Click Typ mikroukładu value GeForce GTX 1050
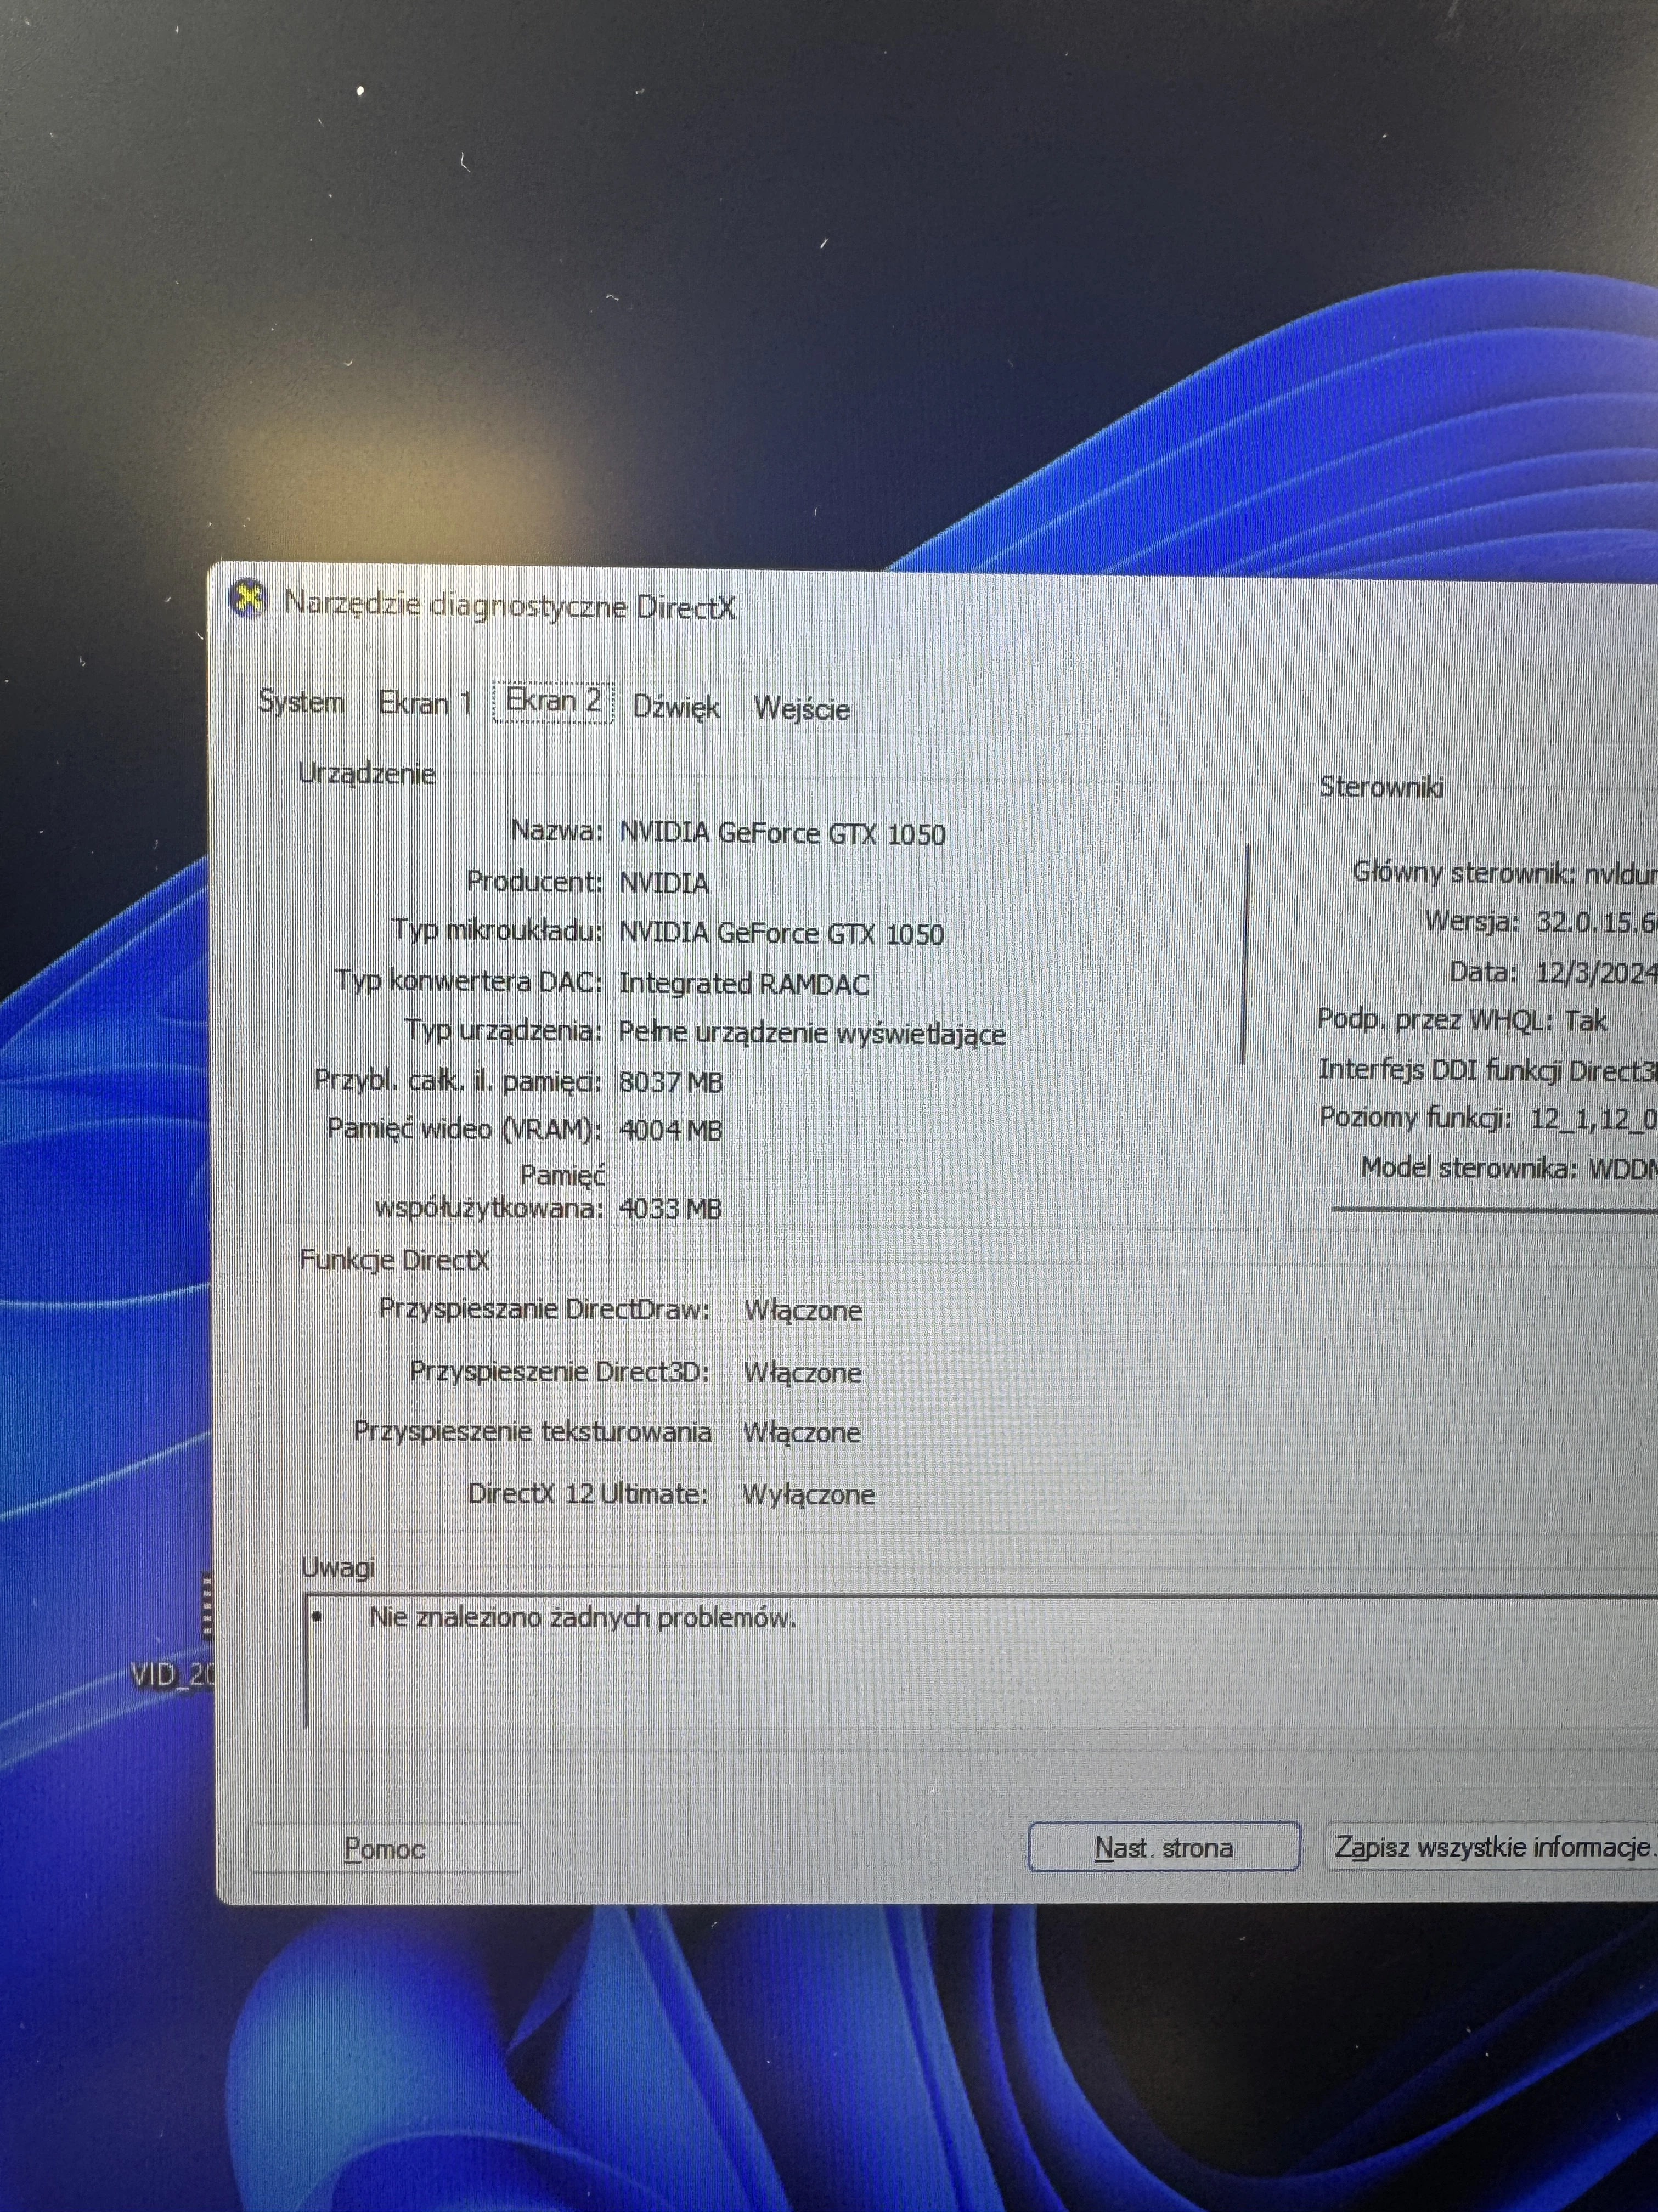The width and height of the screenshot is (1658, 2212). pyautogui.click(x=781, y=933)
